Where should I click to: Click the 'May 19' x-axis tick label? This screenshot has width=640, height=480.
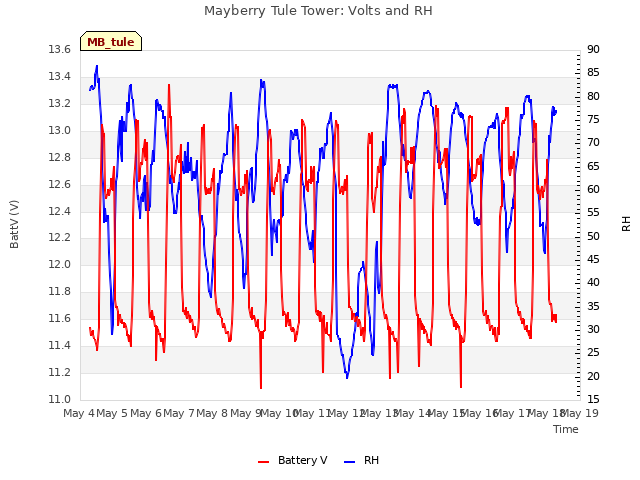580,413
